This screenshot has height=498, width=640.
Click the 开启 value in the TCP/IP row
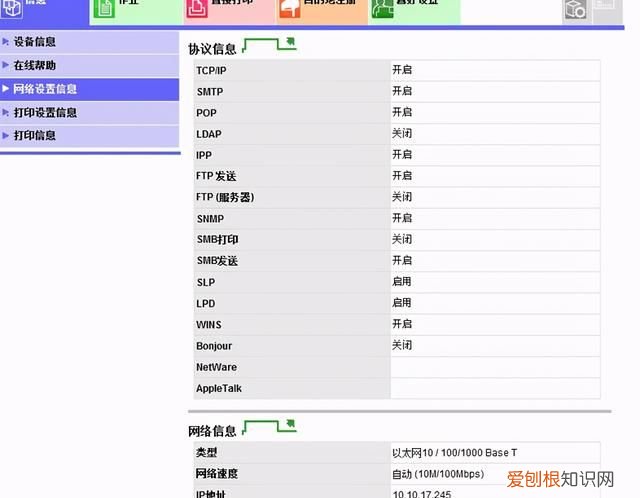[x=402, y=70]
